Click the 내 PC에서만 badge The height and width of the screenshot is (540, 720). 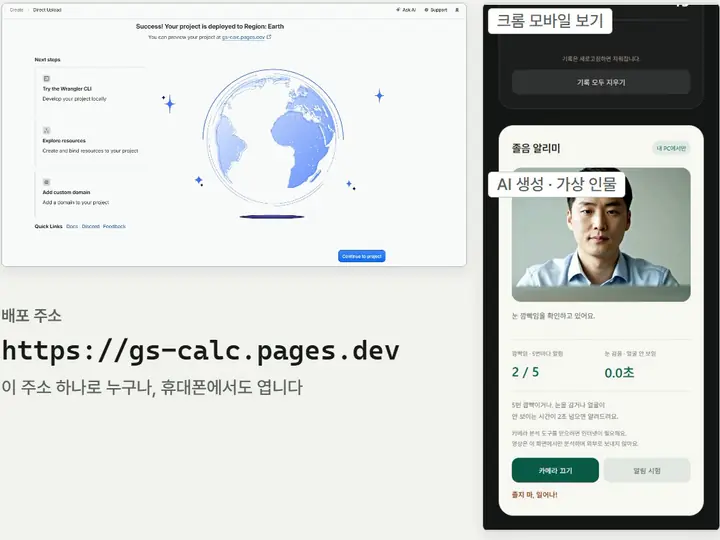pos(671,148)
